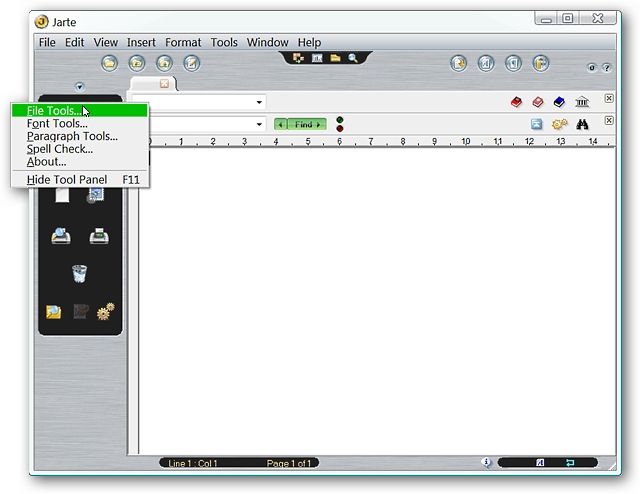This screenshot has width=640, height=494.
Task: Open the Help menu
Action: click(x=309, y=42)
